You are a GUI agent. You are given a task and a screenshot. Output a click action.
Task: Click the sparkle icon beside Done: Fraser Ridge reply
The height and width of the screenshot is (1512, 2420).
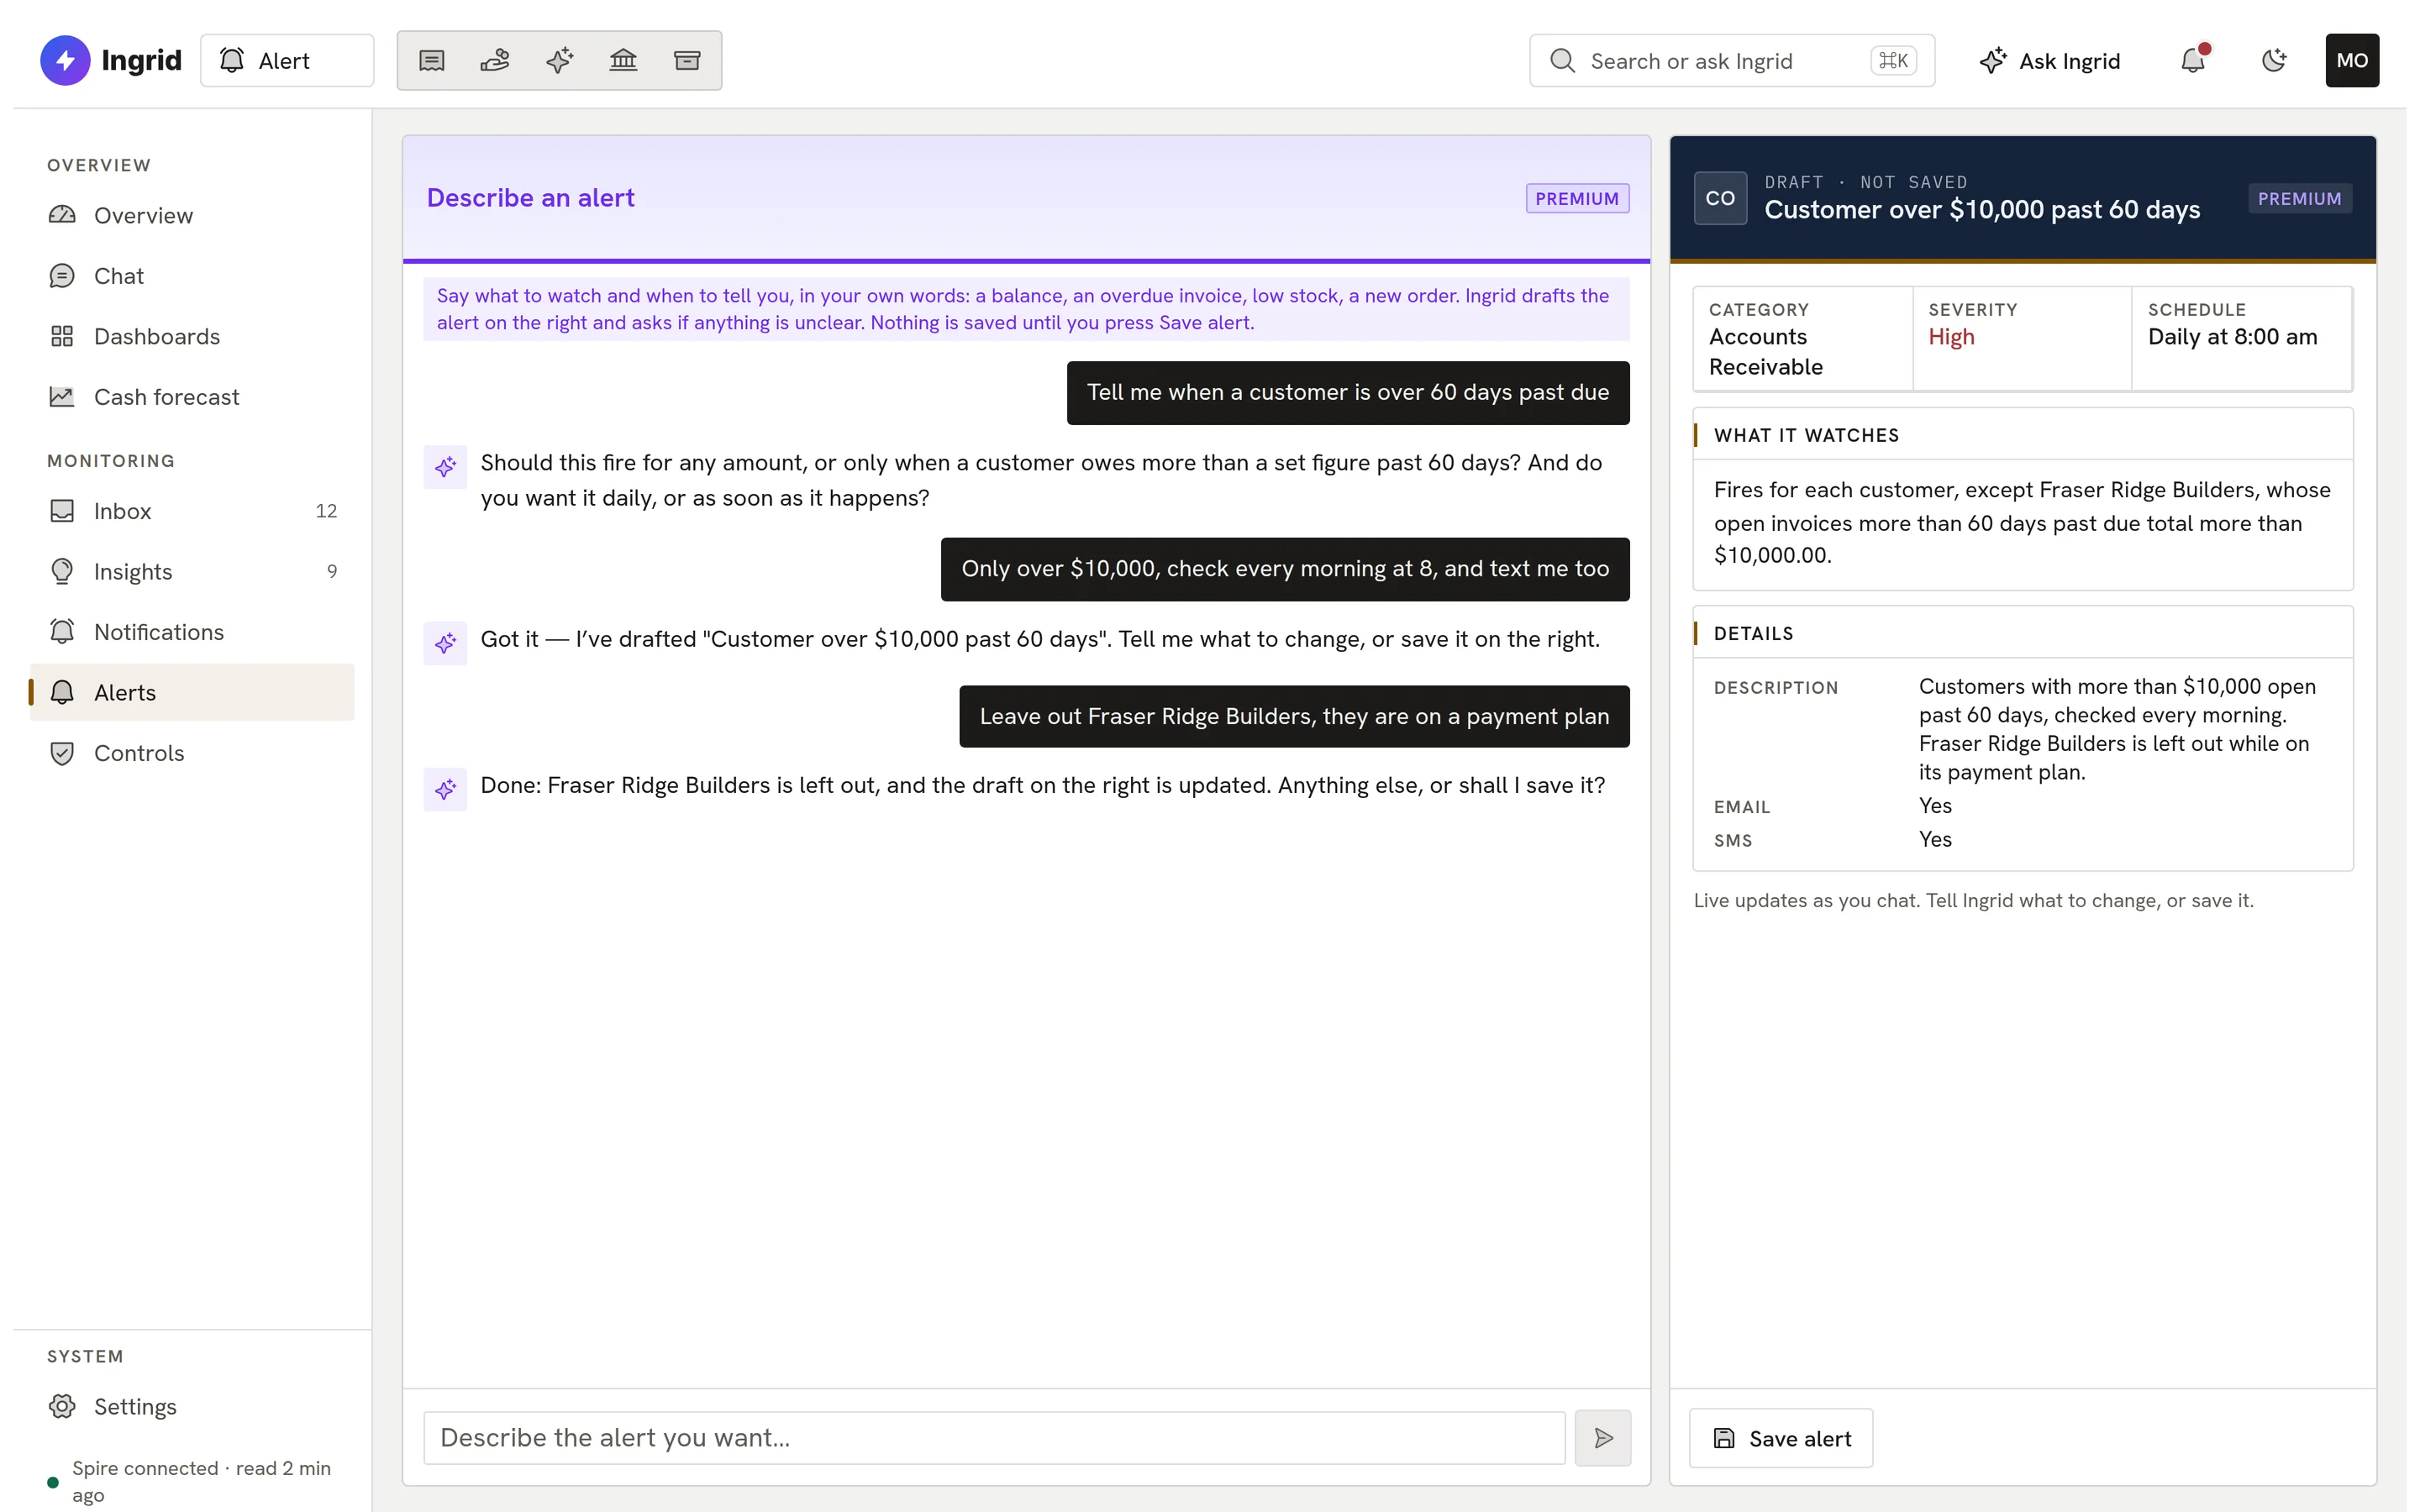(x=445, y=789)
